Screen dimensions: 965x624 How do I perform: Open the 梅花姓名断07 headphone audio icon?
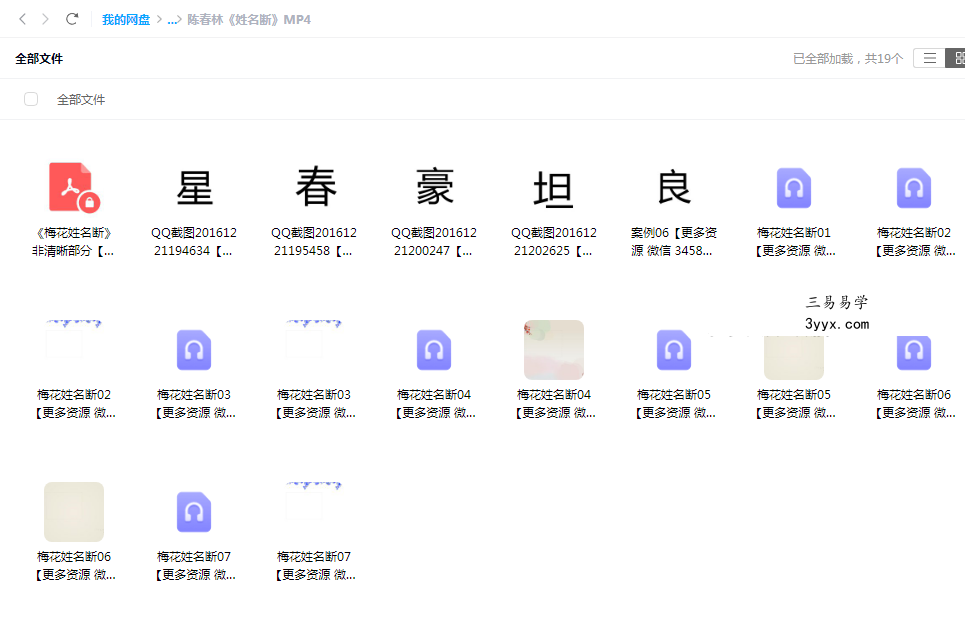pos(194,511)
